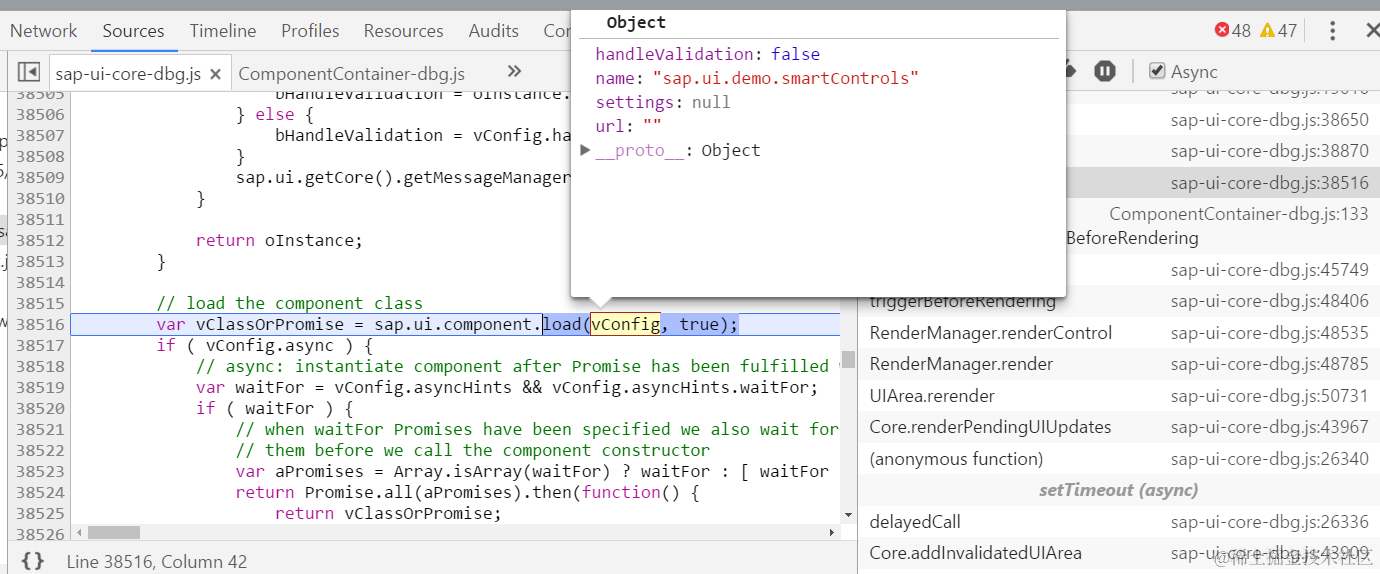The width and height of the screenshot is (1380, 574).
Task: Click line number 38523 in gutter
Action: (40, 471)
